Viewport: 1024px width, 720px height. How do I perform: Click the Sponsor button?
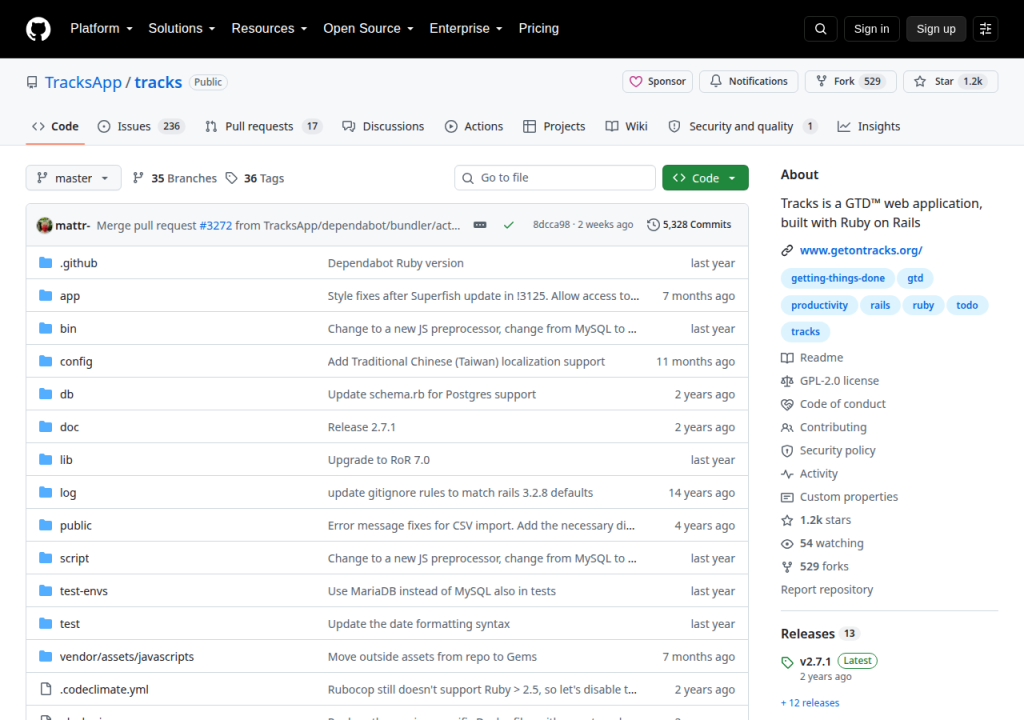(657, 82)
